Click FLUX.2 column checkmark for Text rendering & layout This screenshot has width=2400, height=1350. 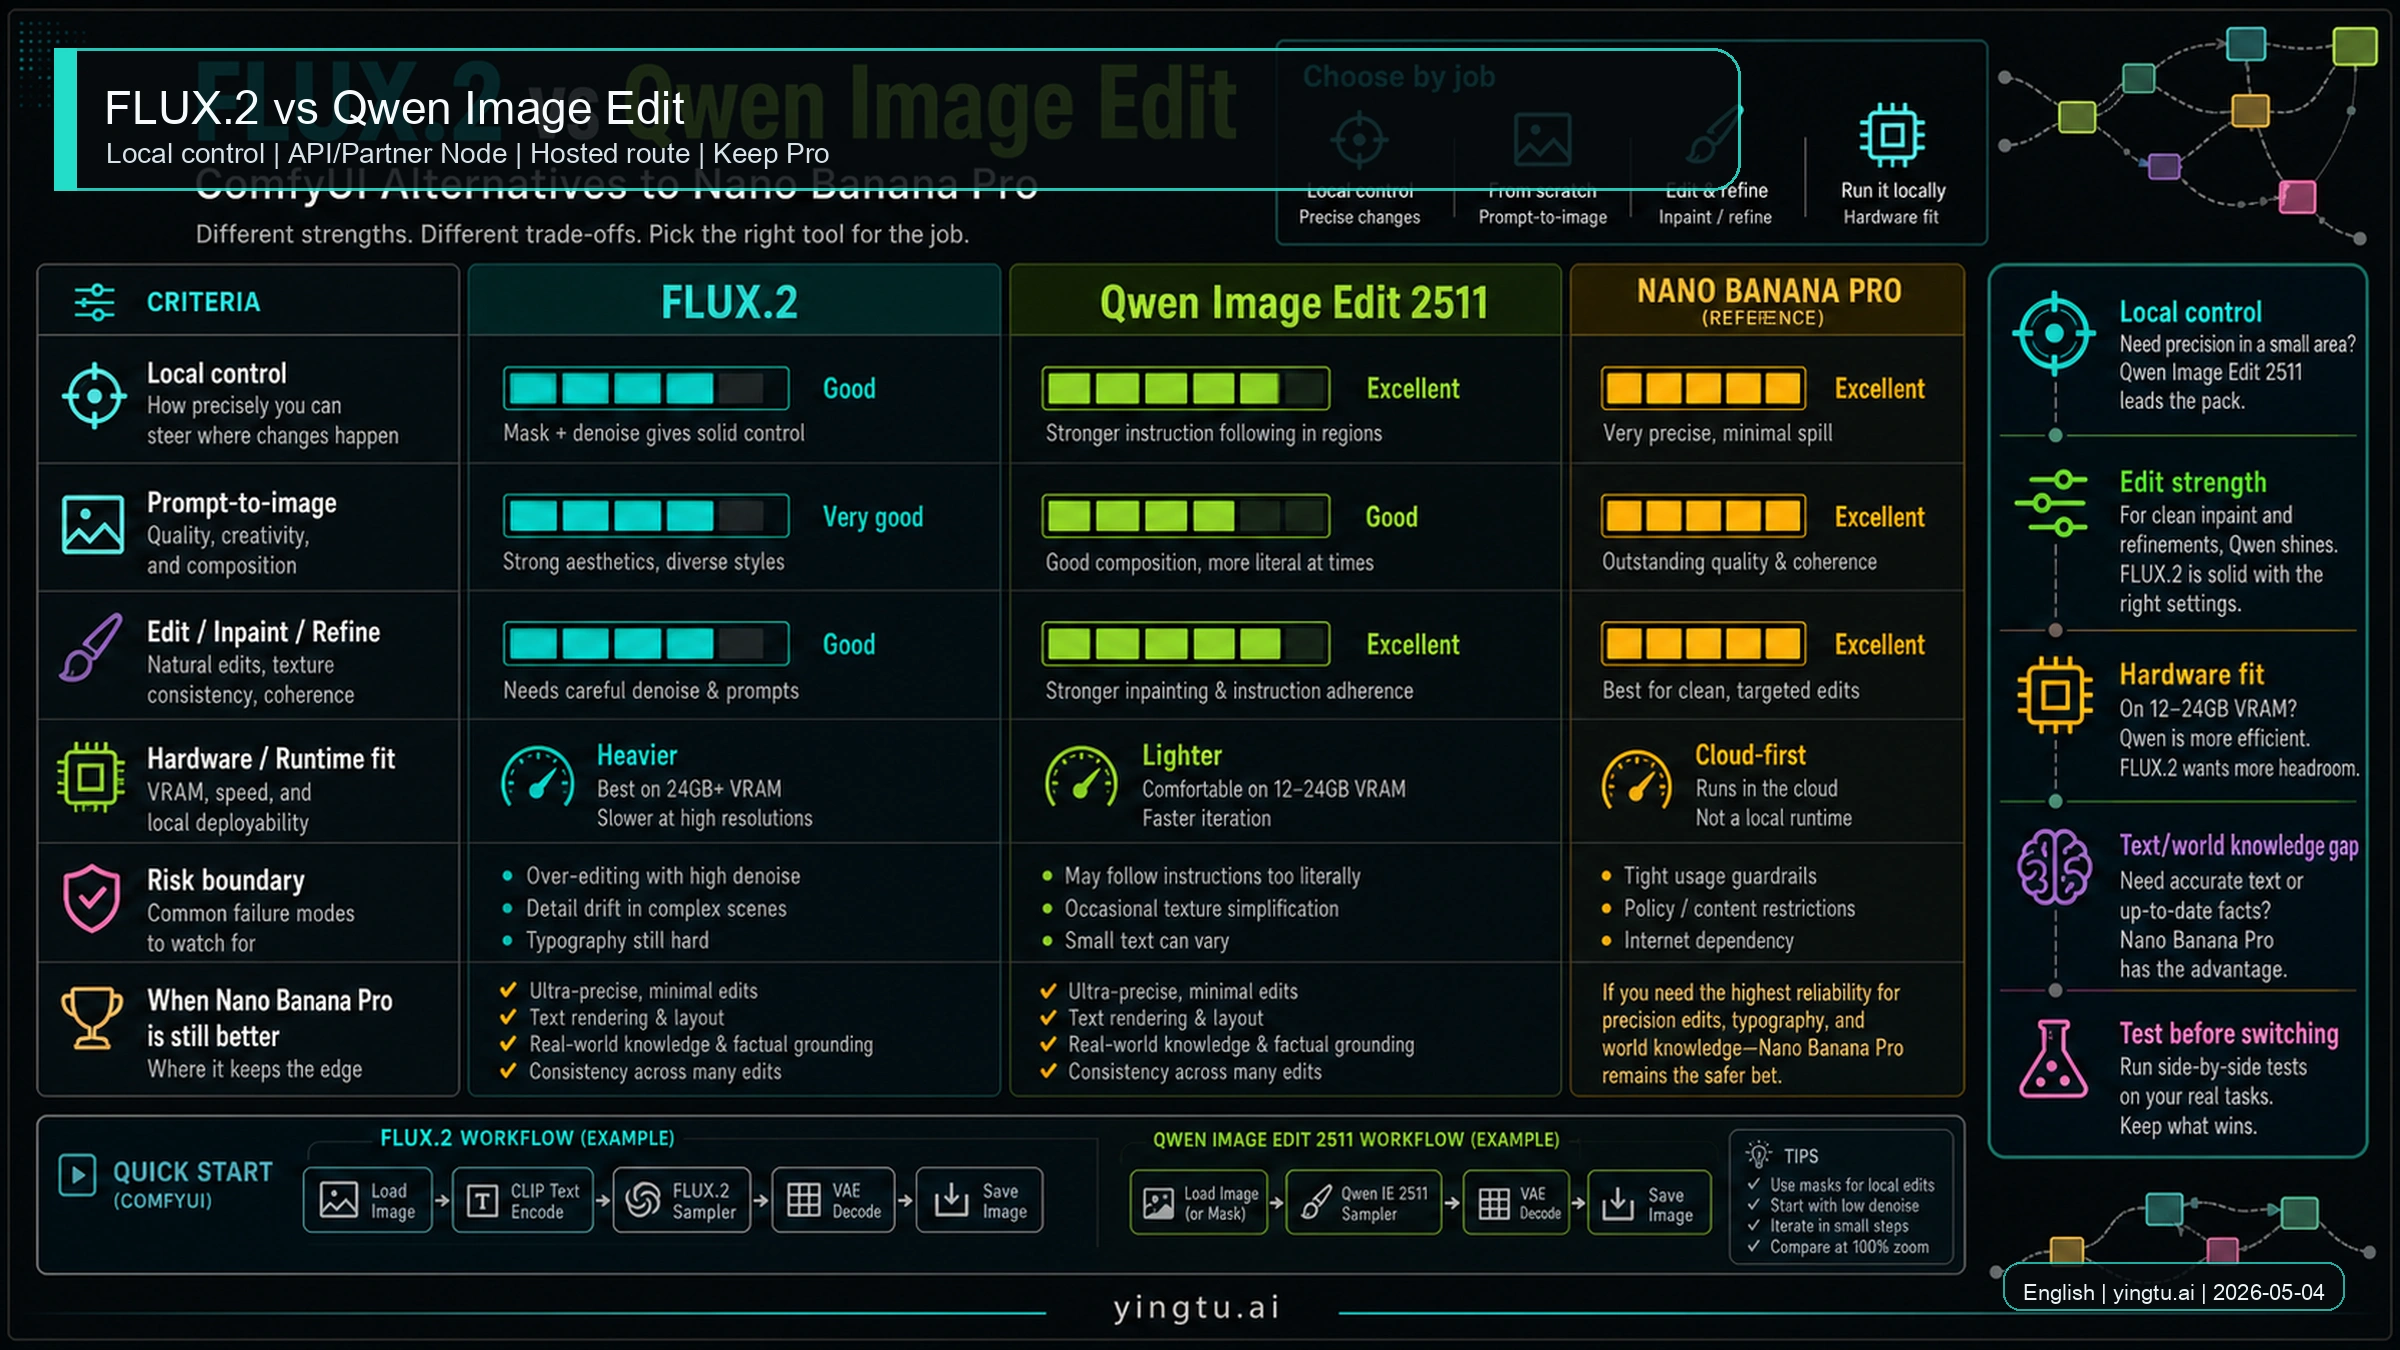point(508,1017)
